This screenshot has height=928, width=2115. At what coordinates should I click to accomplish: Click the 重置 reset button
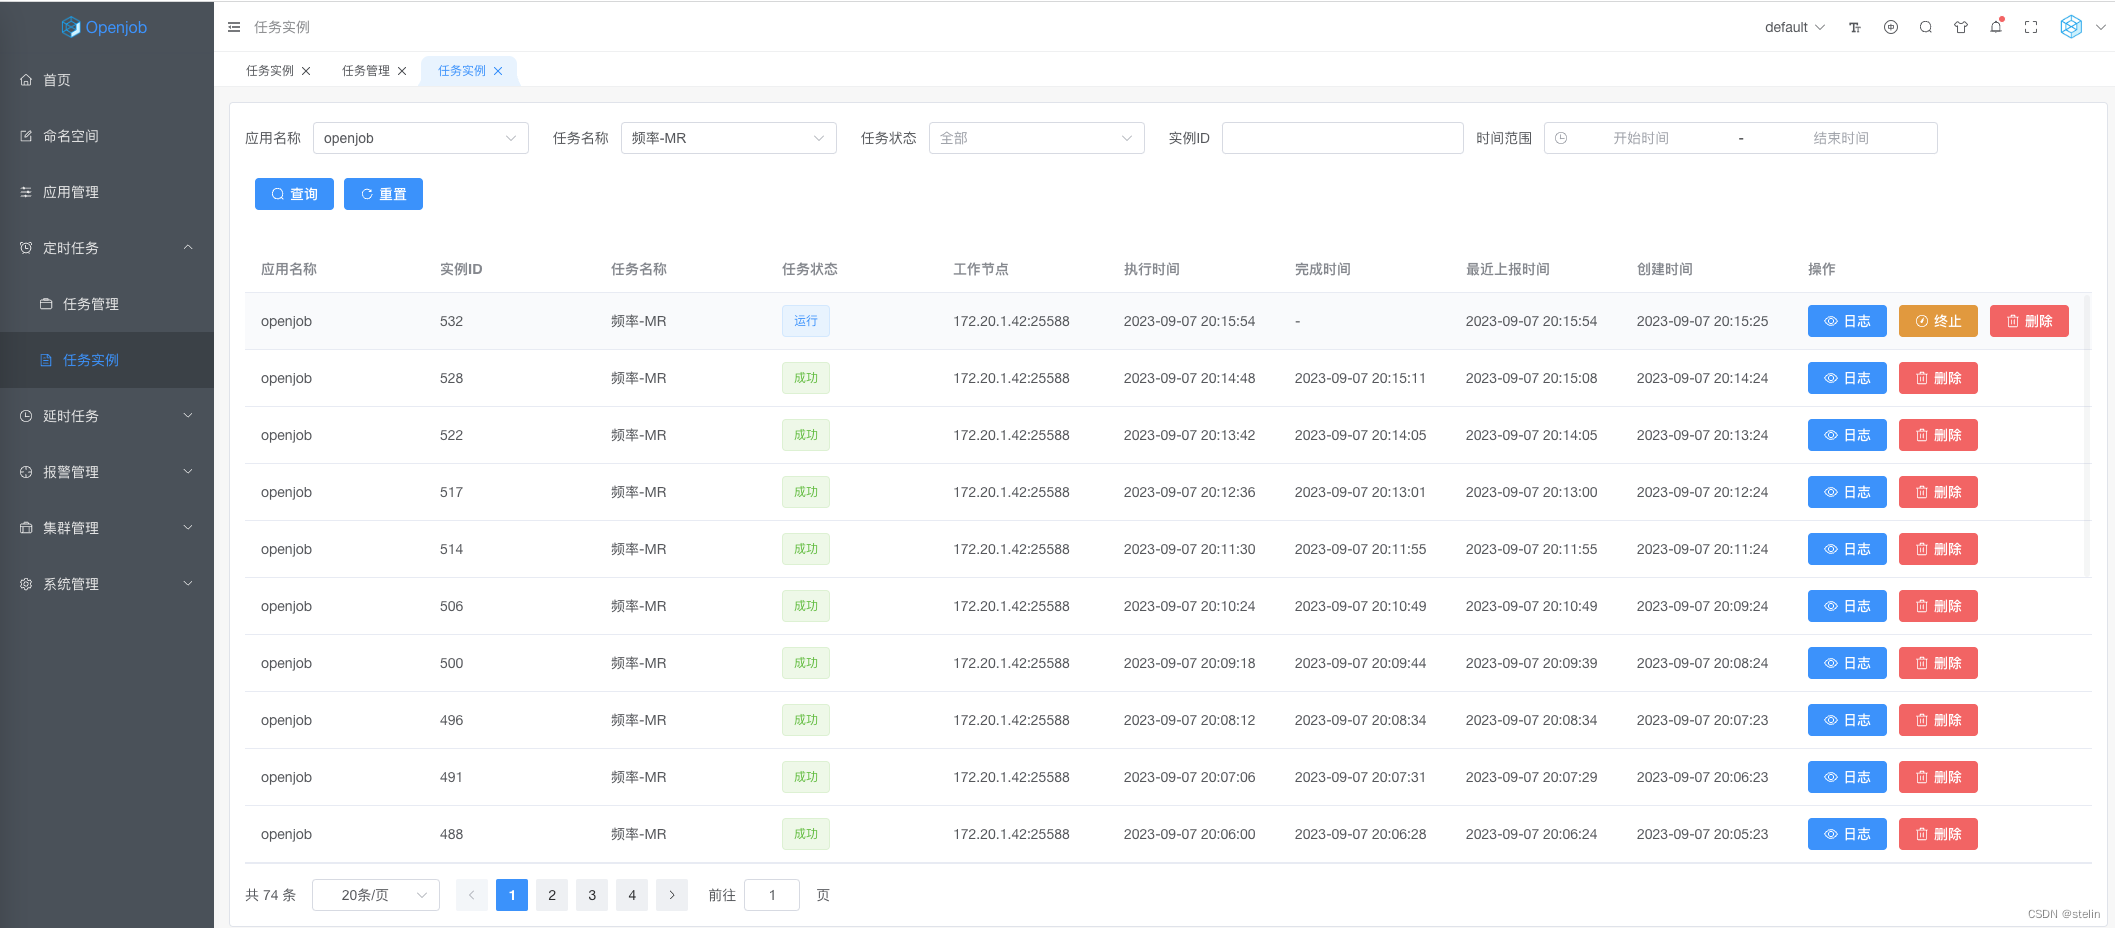[x=383, y=194]
